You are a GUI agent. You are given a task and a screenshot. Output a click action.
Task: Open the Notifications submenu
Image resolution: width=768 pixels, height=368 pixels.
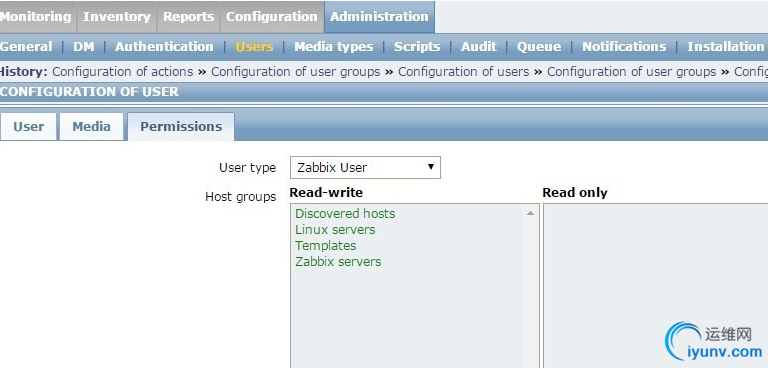(x=624, y=47)
